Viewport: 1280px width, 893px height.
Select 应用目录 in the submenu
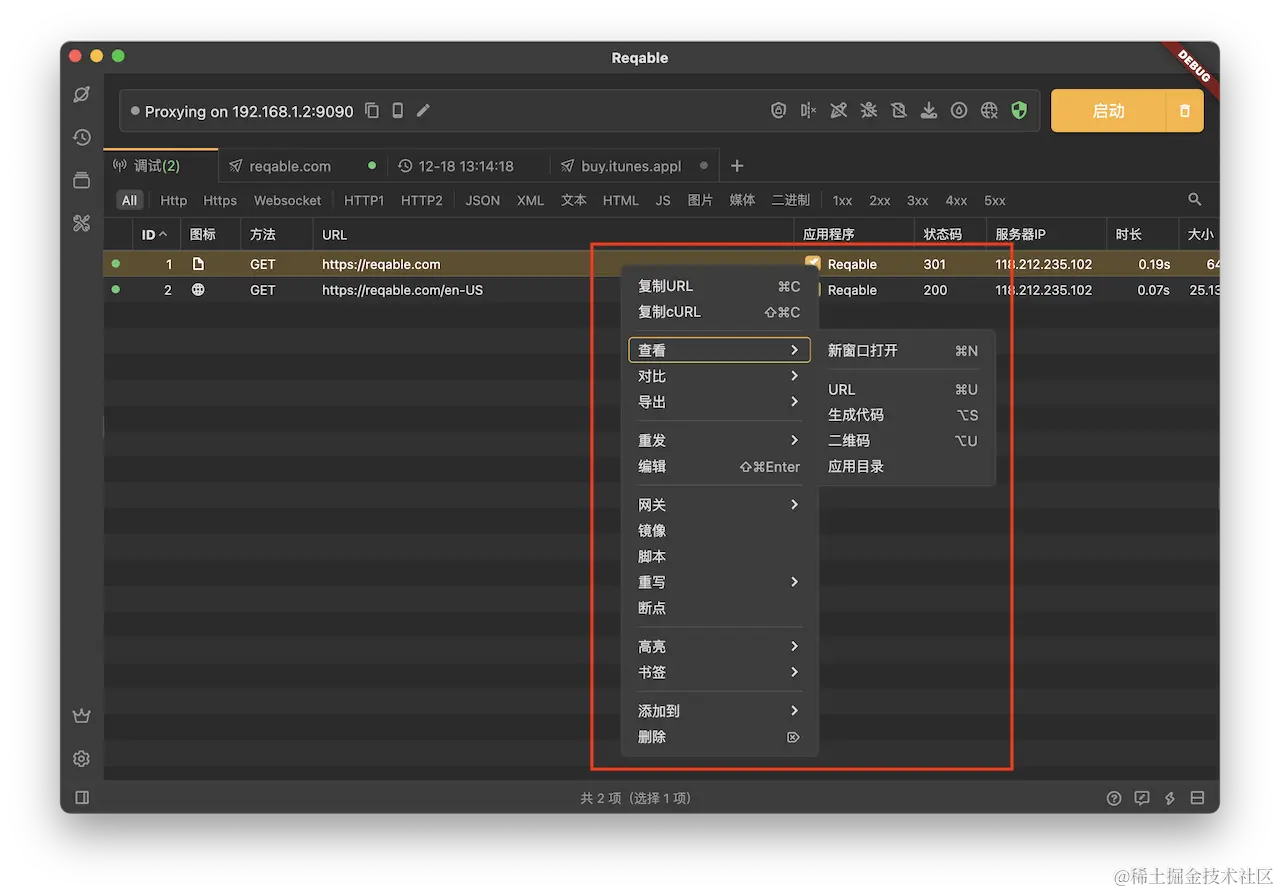tap(903, 467)
